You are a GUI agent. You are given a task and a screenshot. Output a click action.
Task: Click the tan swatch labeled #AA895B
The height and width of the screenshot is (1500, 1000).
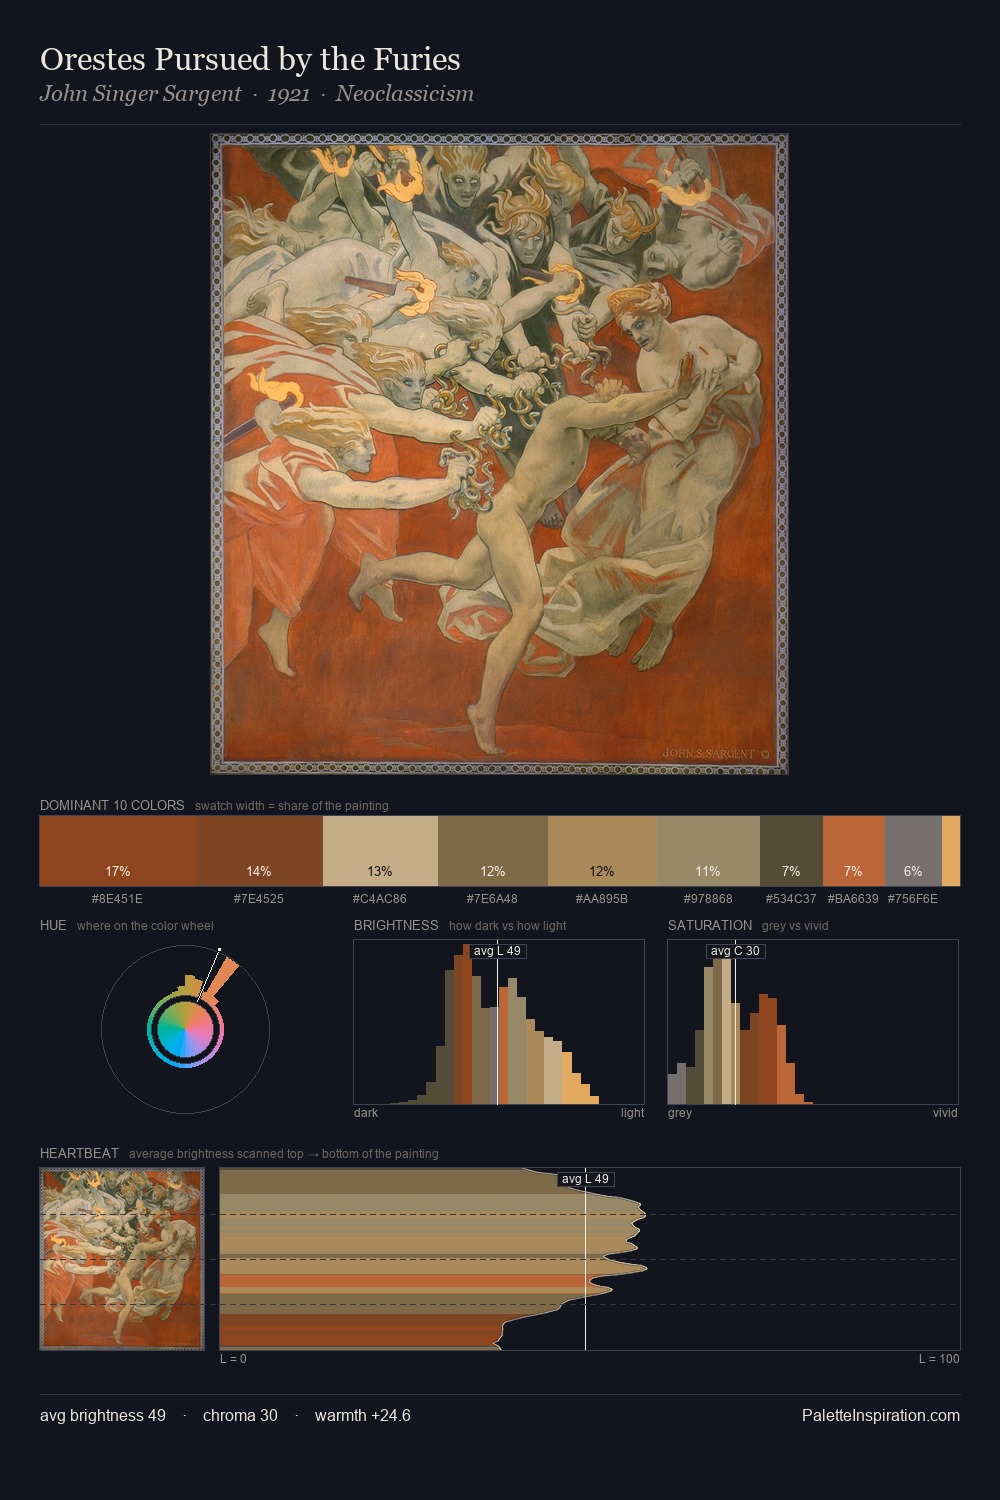[x=602, y=851]
